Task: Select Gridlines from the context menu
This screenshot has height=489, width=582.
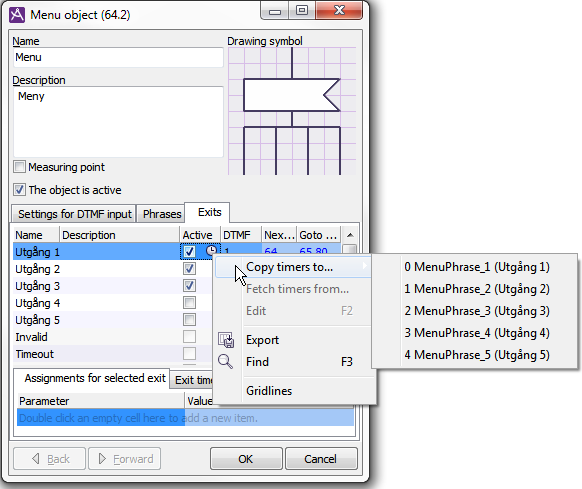Action: [x=269, y=391]
